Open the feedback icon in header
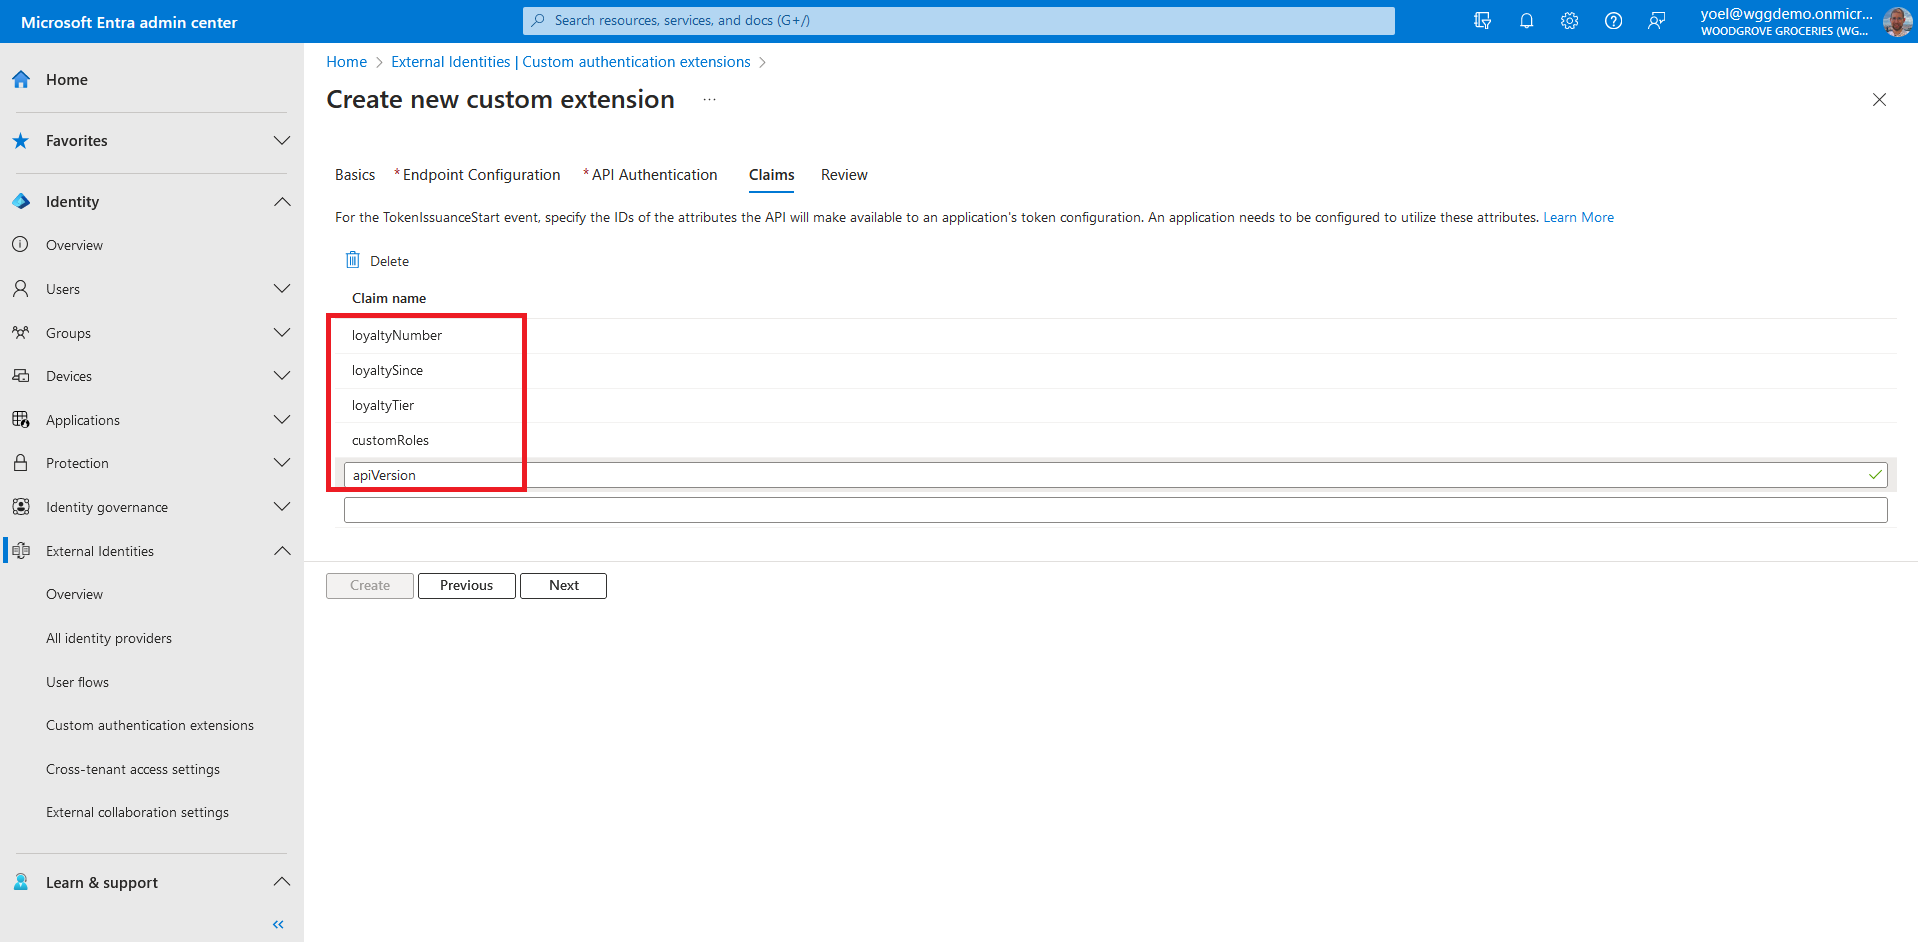 coord(1656,21)
